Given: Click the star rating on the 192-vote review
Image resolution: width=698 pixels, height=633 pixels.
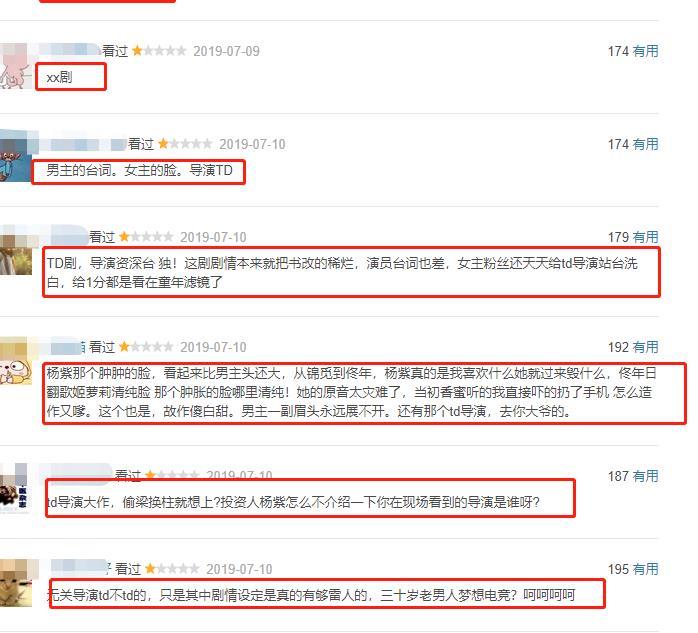Looking at the screenshot, I should (x=146, y=346).
